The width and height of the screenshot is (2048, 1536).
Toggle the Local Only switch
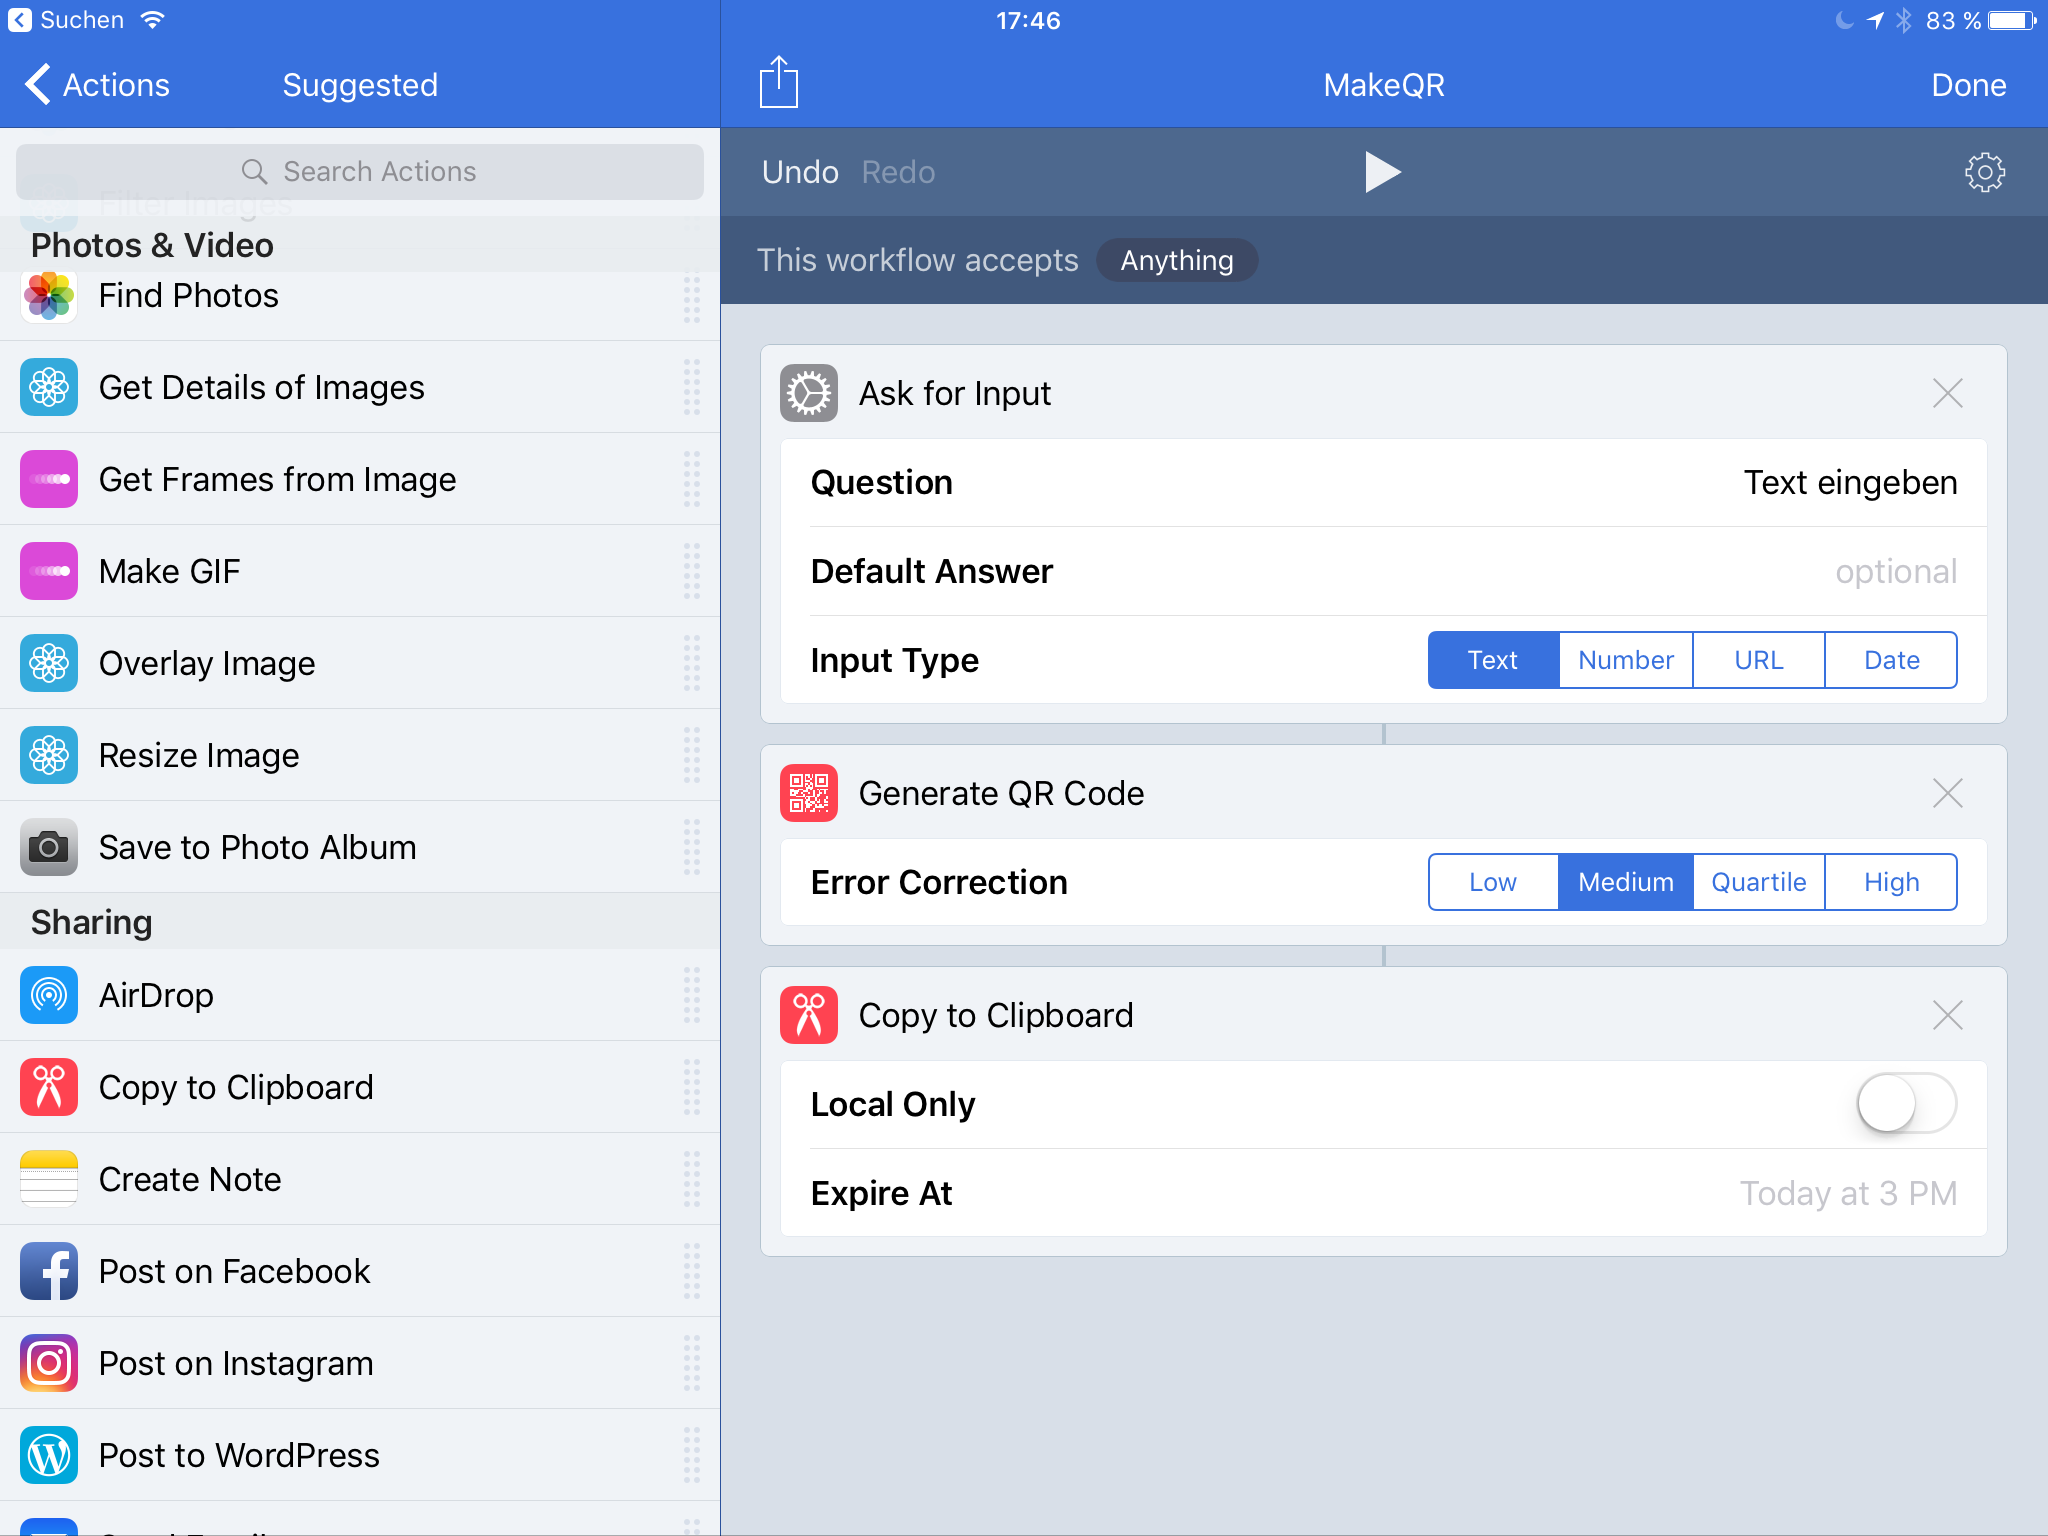1906,1104
